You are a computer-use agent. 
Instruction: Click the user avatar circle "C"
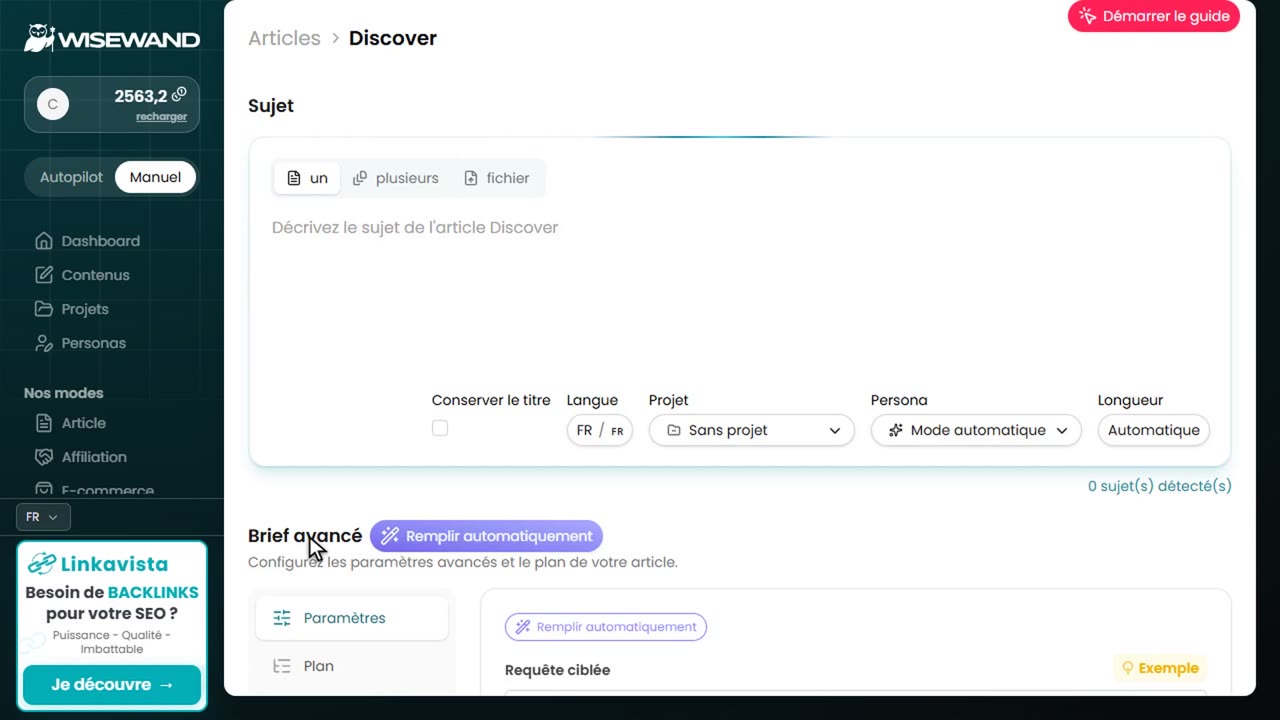tap(53, 104)
